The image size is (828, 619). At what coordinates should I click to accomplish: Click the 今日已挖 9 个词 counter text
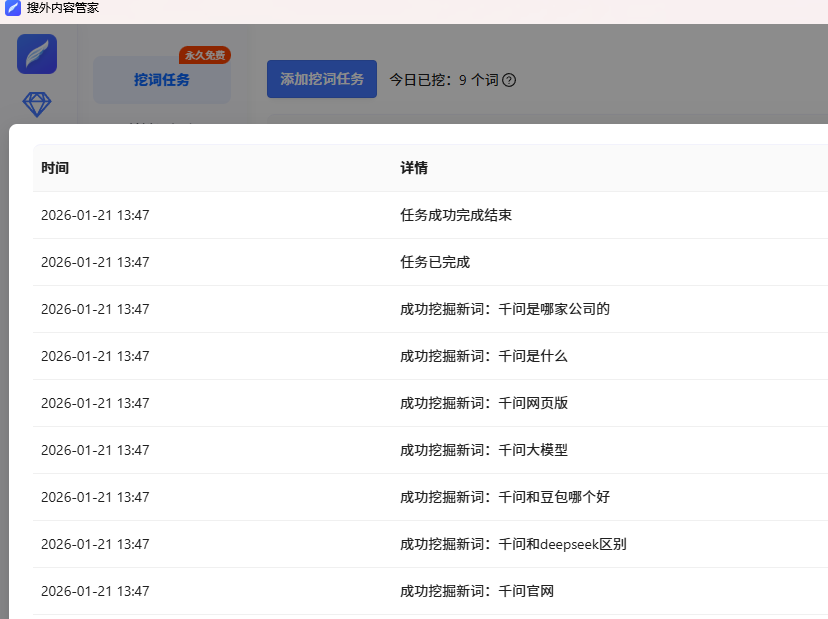(x=443, y=80)
